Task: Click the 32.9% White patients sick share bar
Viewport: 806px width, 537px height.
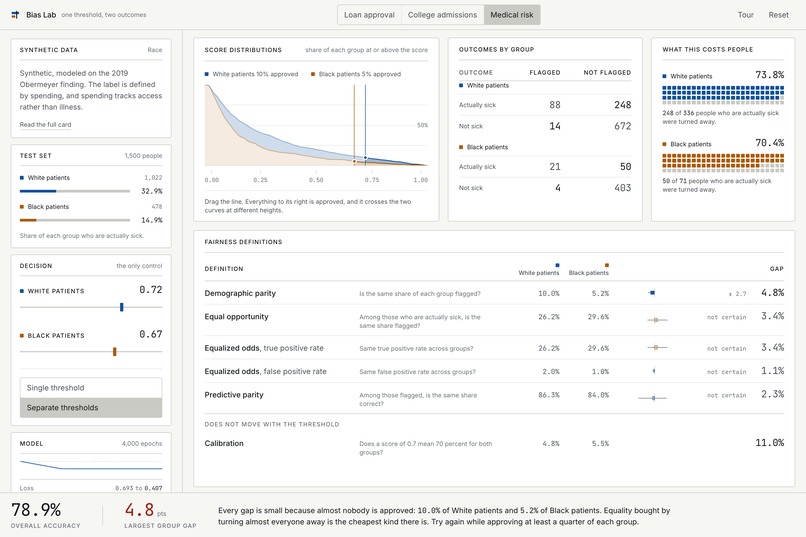Action: [x=75, y=191]
